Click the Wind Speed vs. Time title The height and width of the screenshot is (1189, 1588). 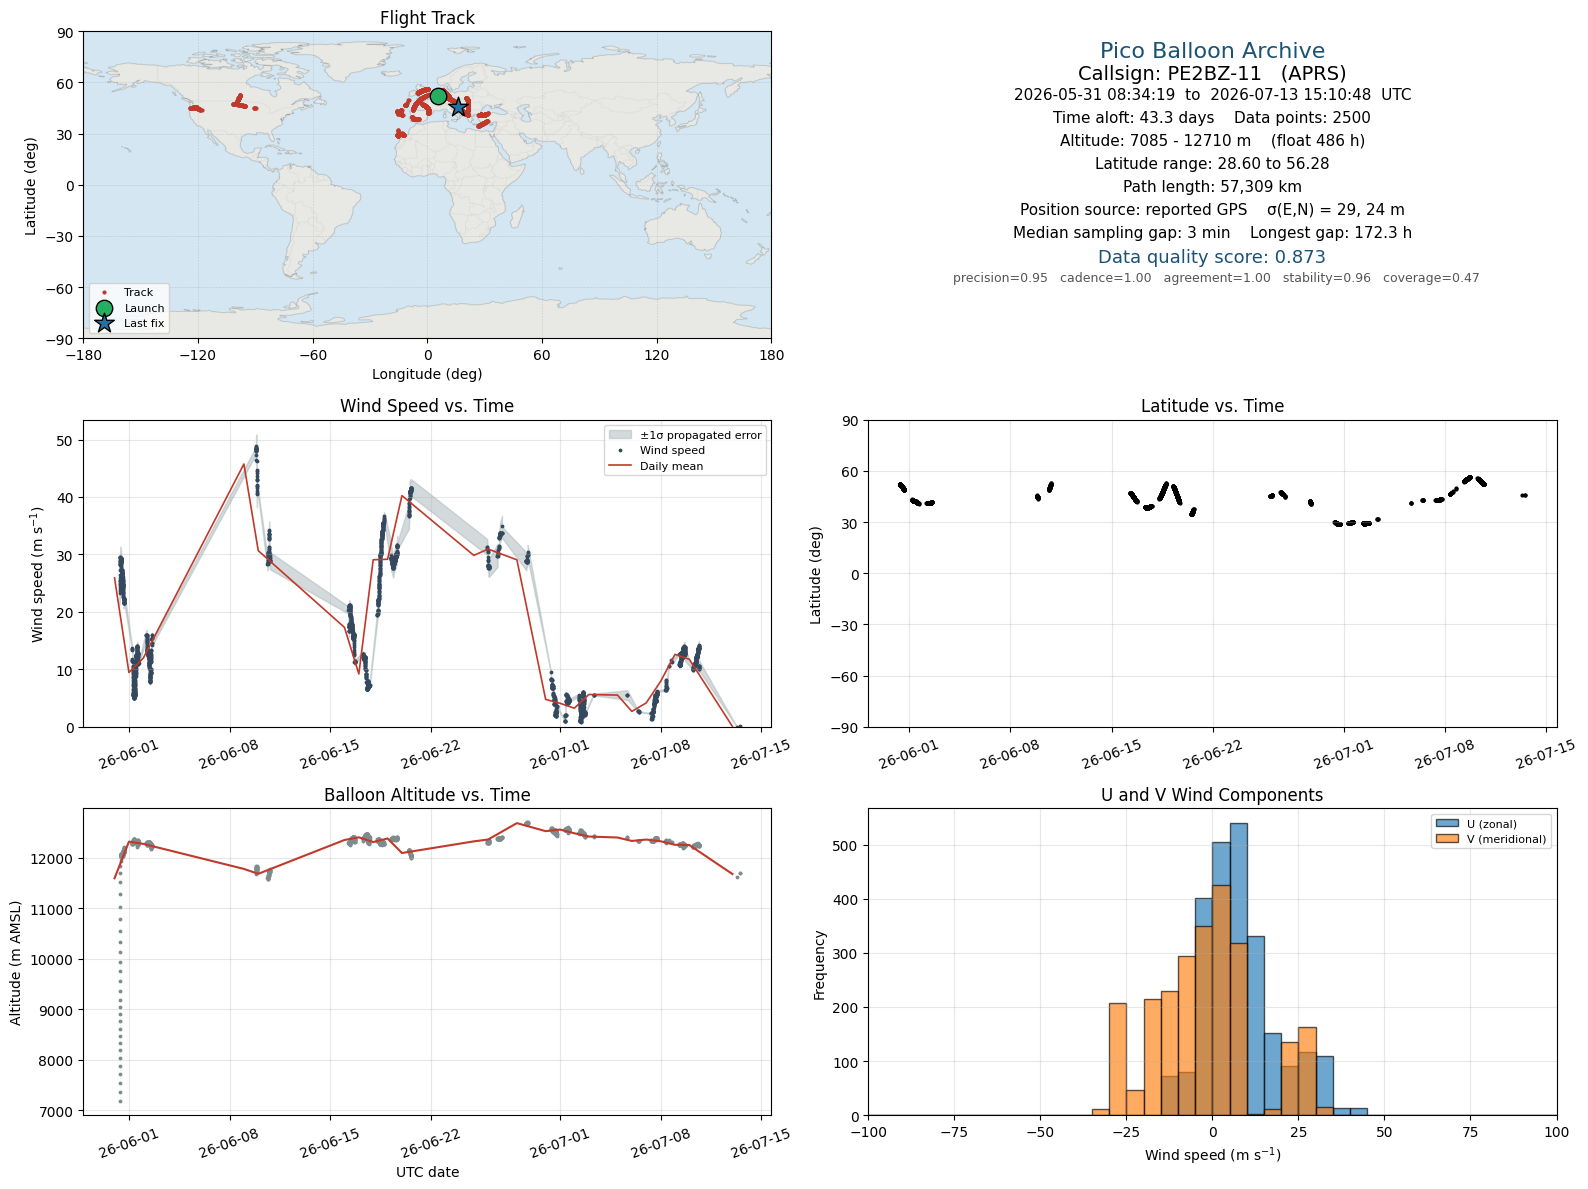coord(427,406)
